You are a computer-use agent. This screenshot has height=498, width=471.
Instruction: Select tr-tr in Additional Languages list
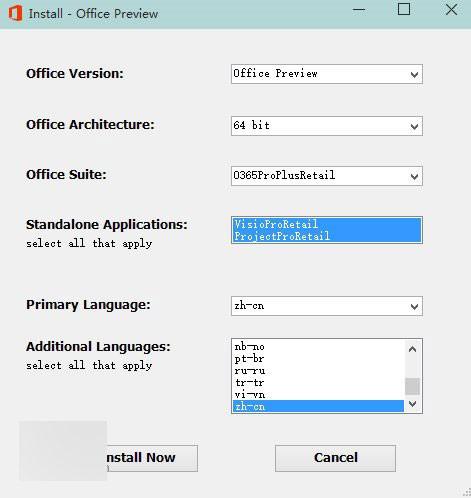click(318, 383)
